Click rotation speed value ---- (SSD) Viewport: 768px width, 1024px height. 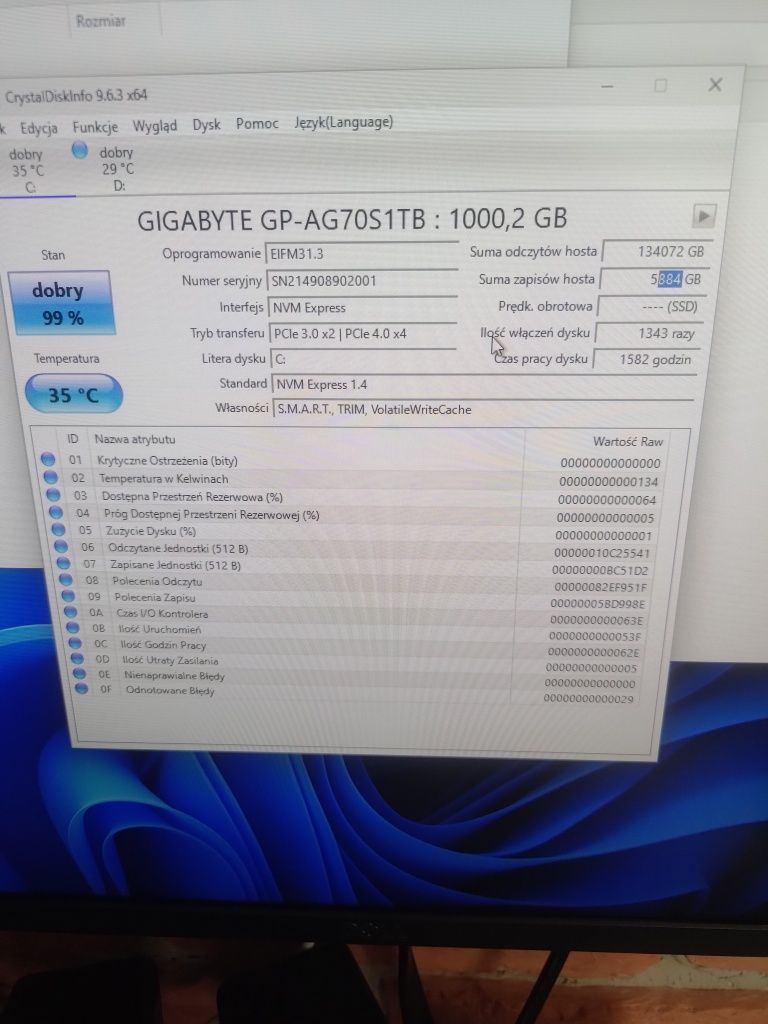650,306
